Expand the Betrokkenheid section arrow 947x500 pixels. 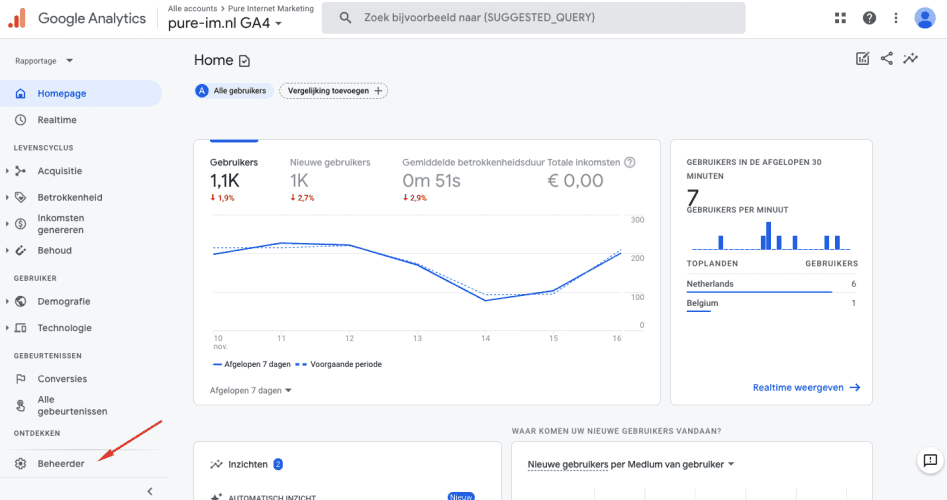pos(7,197)
